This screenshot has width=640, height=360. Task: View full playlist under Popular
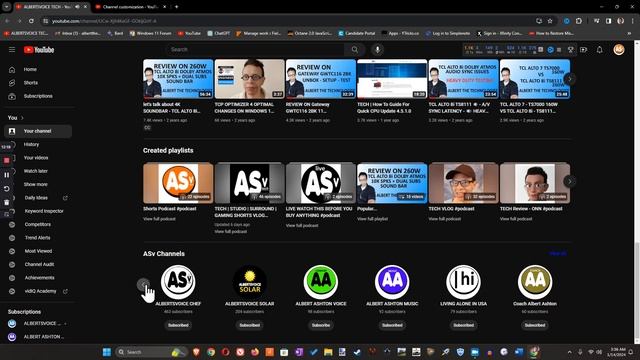372,219
